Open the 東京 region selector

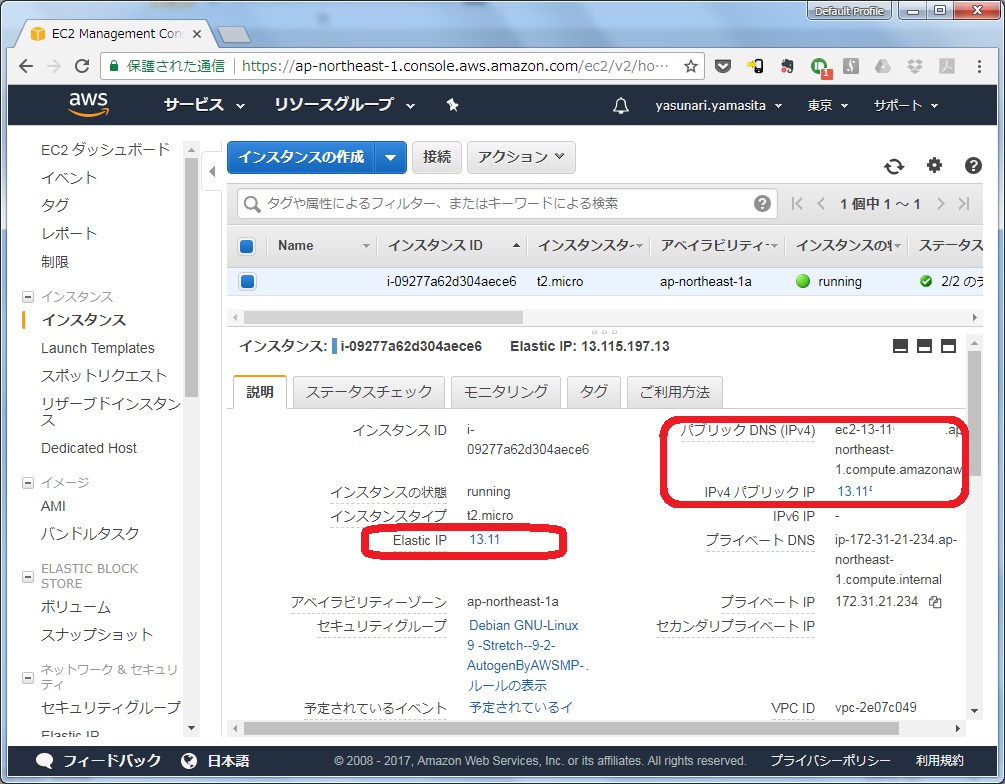[x=827, y=106]
